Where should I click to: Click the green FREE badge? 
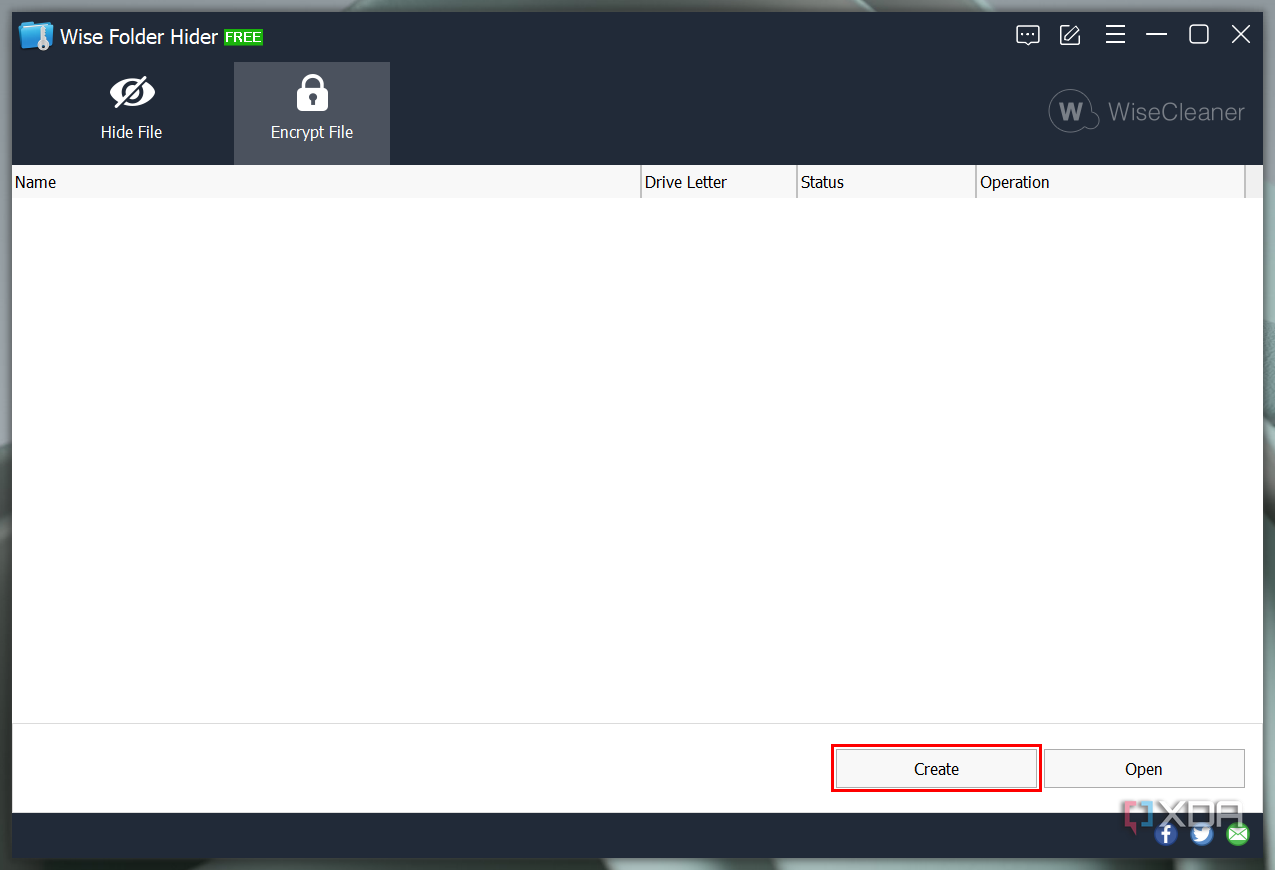pos(243,36)
